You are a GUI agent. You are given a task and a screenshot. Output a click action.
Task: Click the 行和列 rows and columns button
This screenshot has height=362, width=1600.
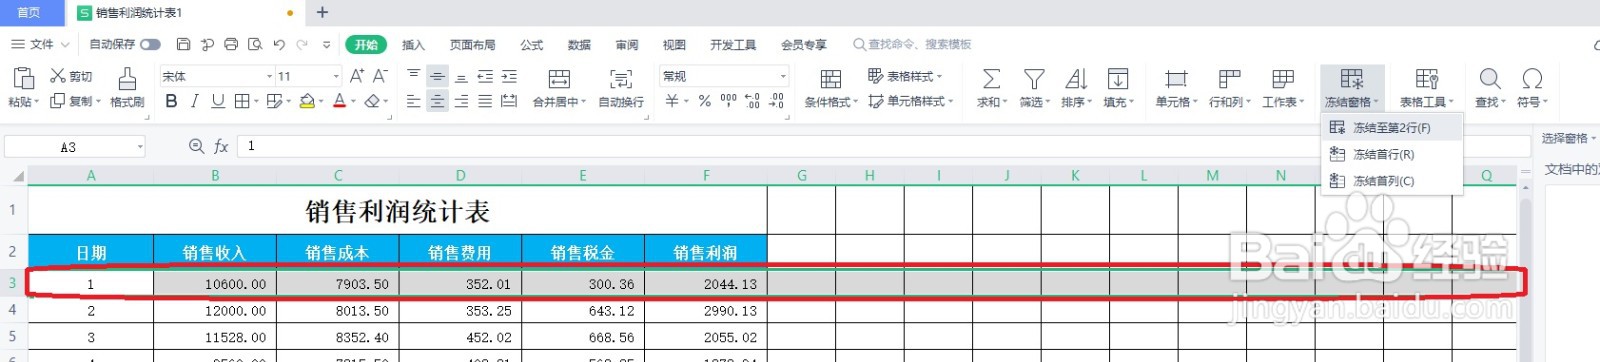(1229, 88)
